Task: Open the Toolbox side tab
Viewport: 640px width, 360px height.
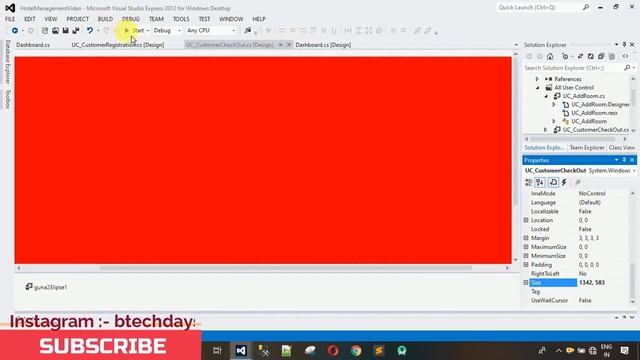Action: click(x=7, y=99)
